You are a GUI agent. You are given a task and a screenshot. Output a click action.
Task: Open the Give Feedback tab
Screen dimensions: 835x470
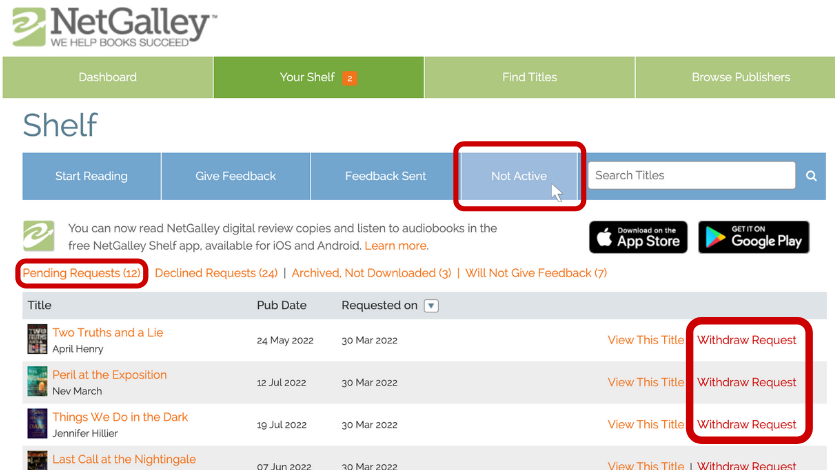click(235, 176)
